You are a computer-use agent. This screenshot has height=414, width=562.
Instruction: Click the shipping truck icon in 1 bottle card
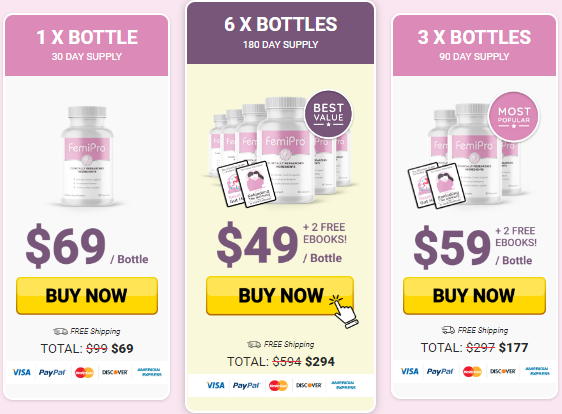[60, 331]
